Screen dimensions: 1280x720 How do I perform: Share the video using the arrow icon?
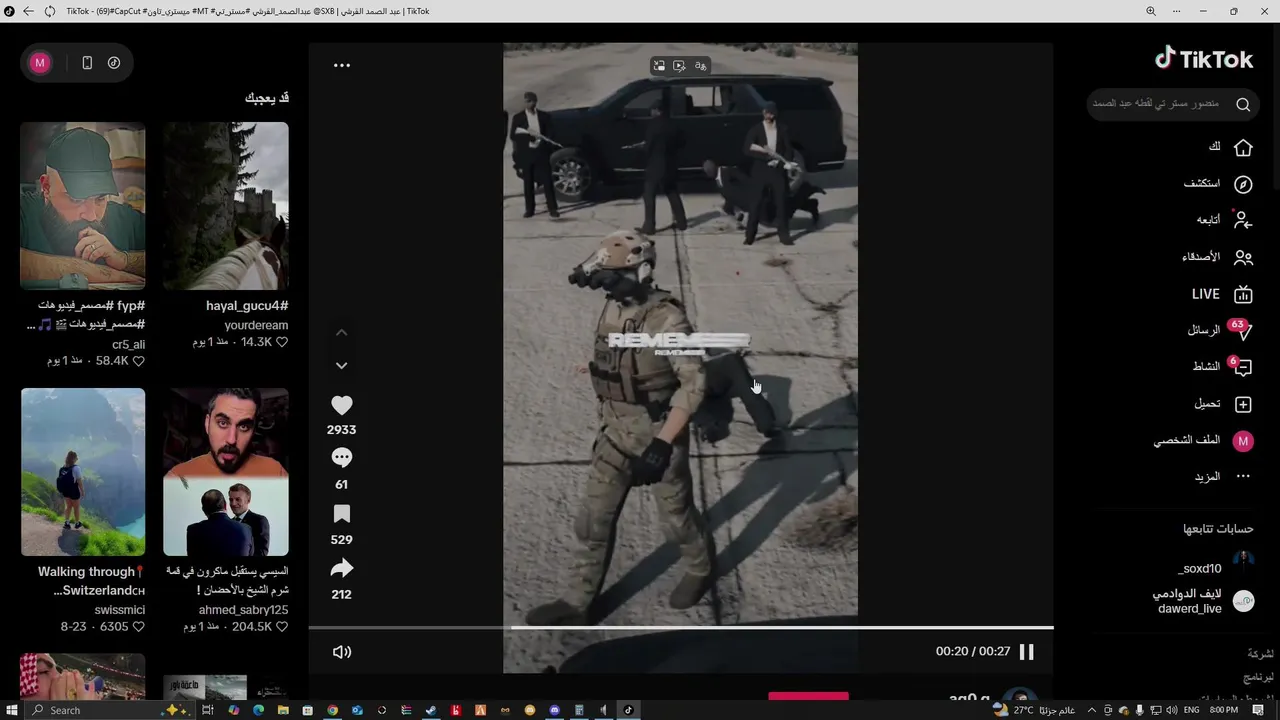[342, 569]
